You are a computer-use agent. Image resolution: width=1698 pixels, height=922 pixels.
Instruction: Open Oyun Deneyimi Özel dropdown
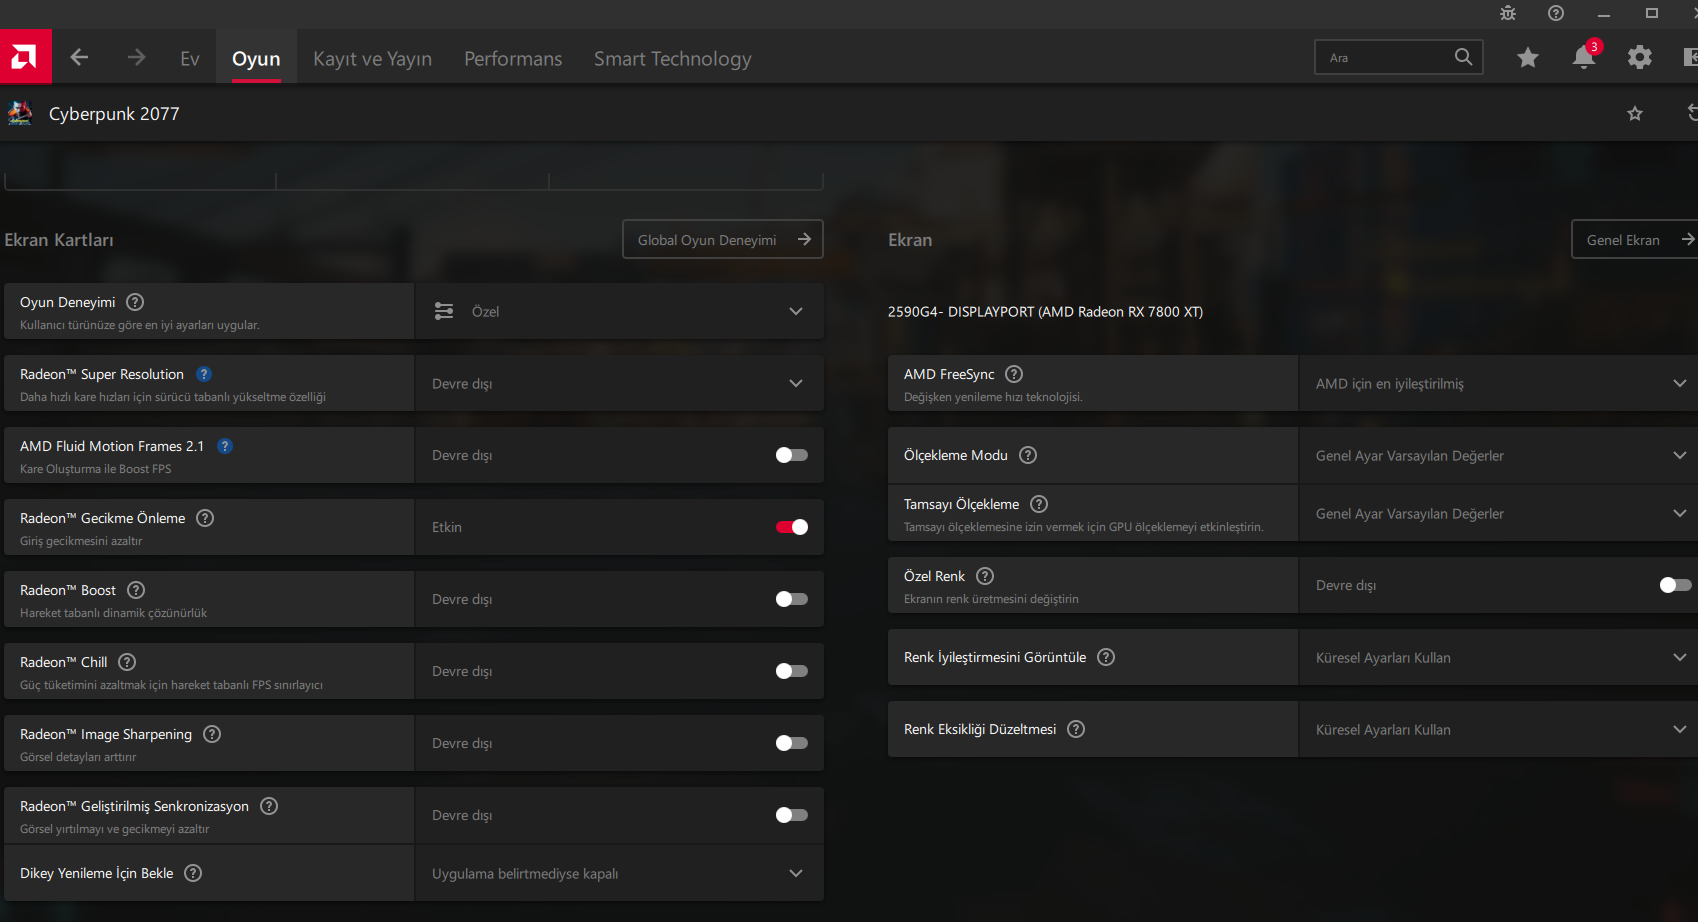(619, 311)
